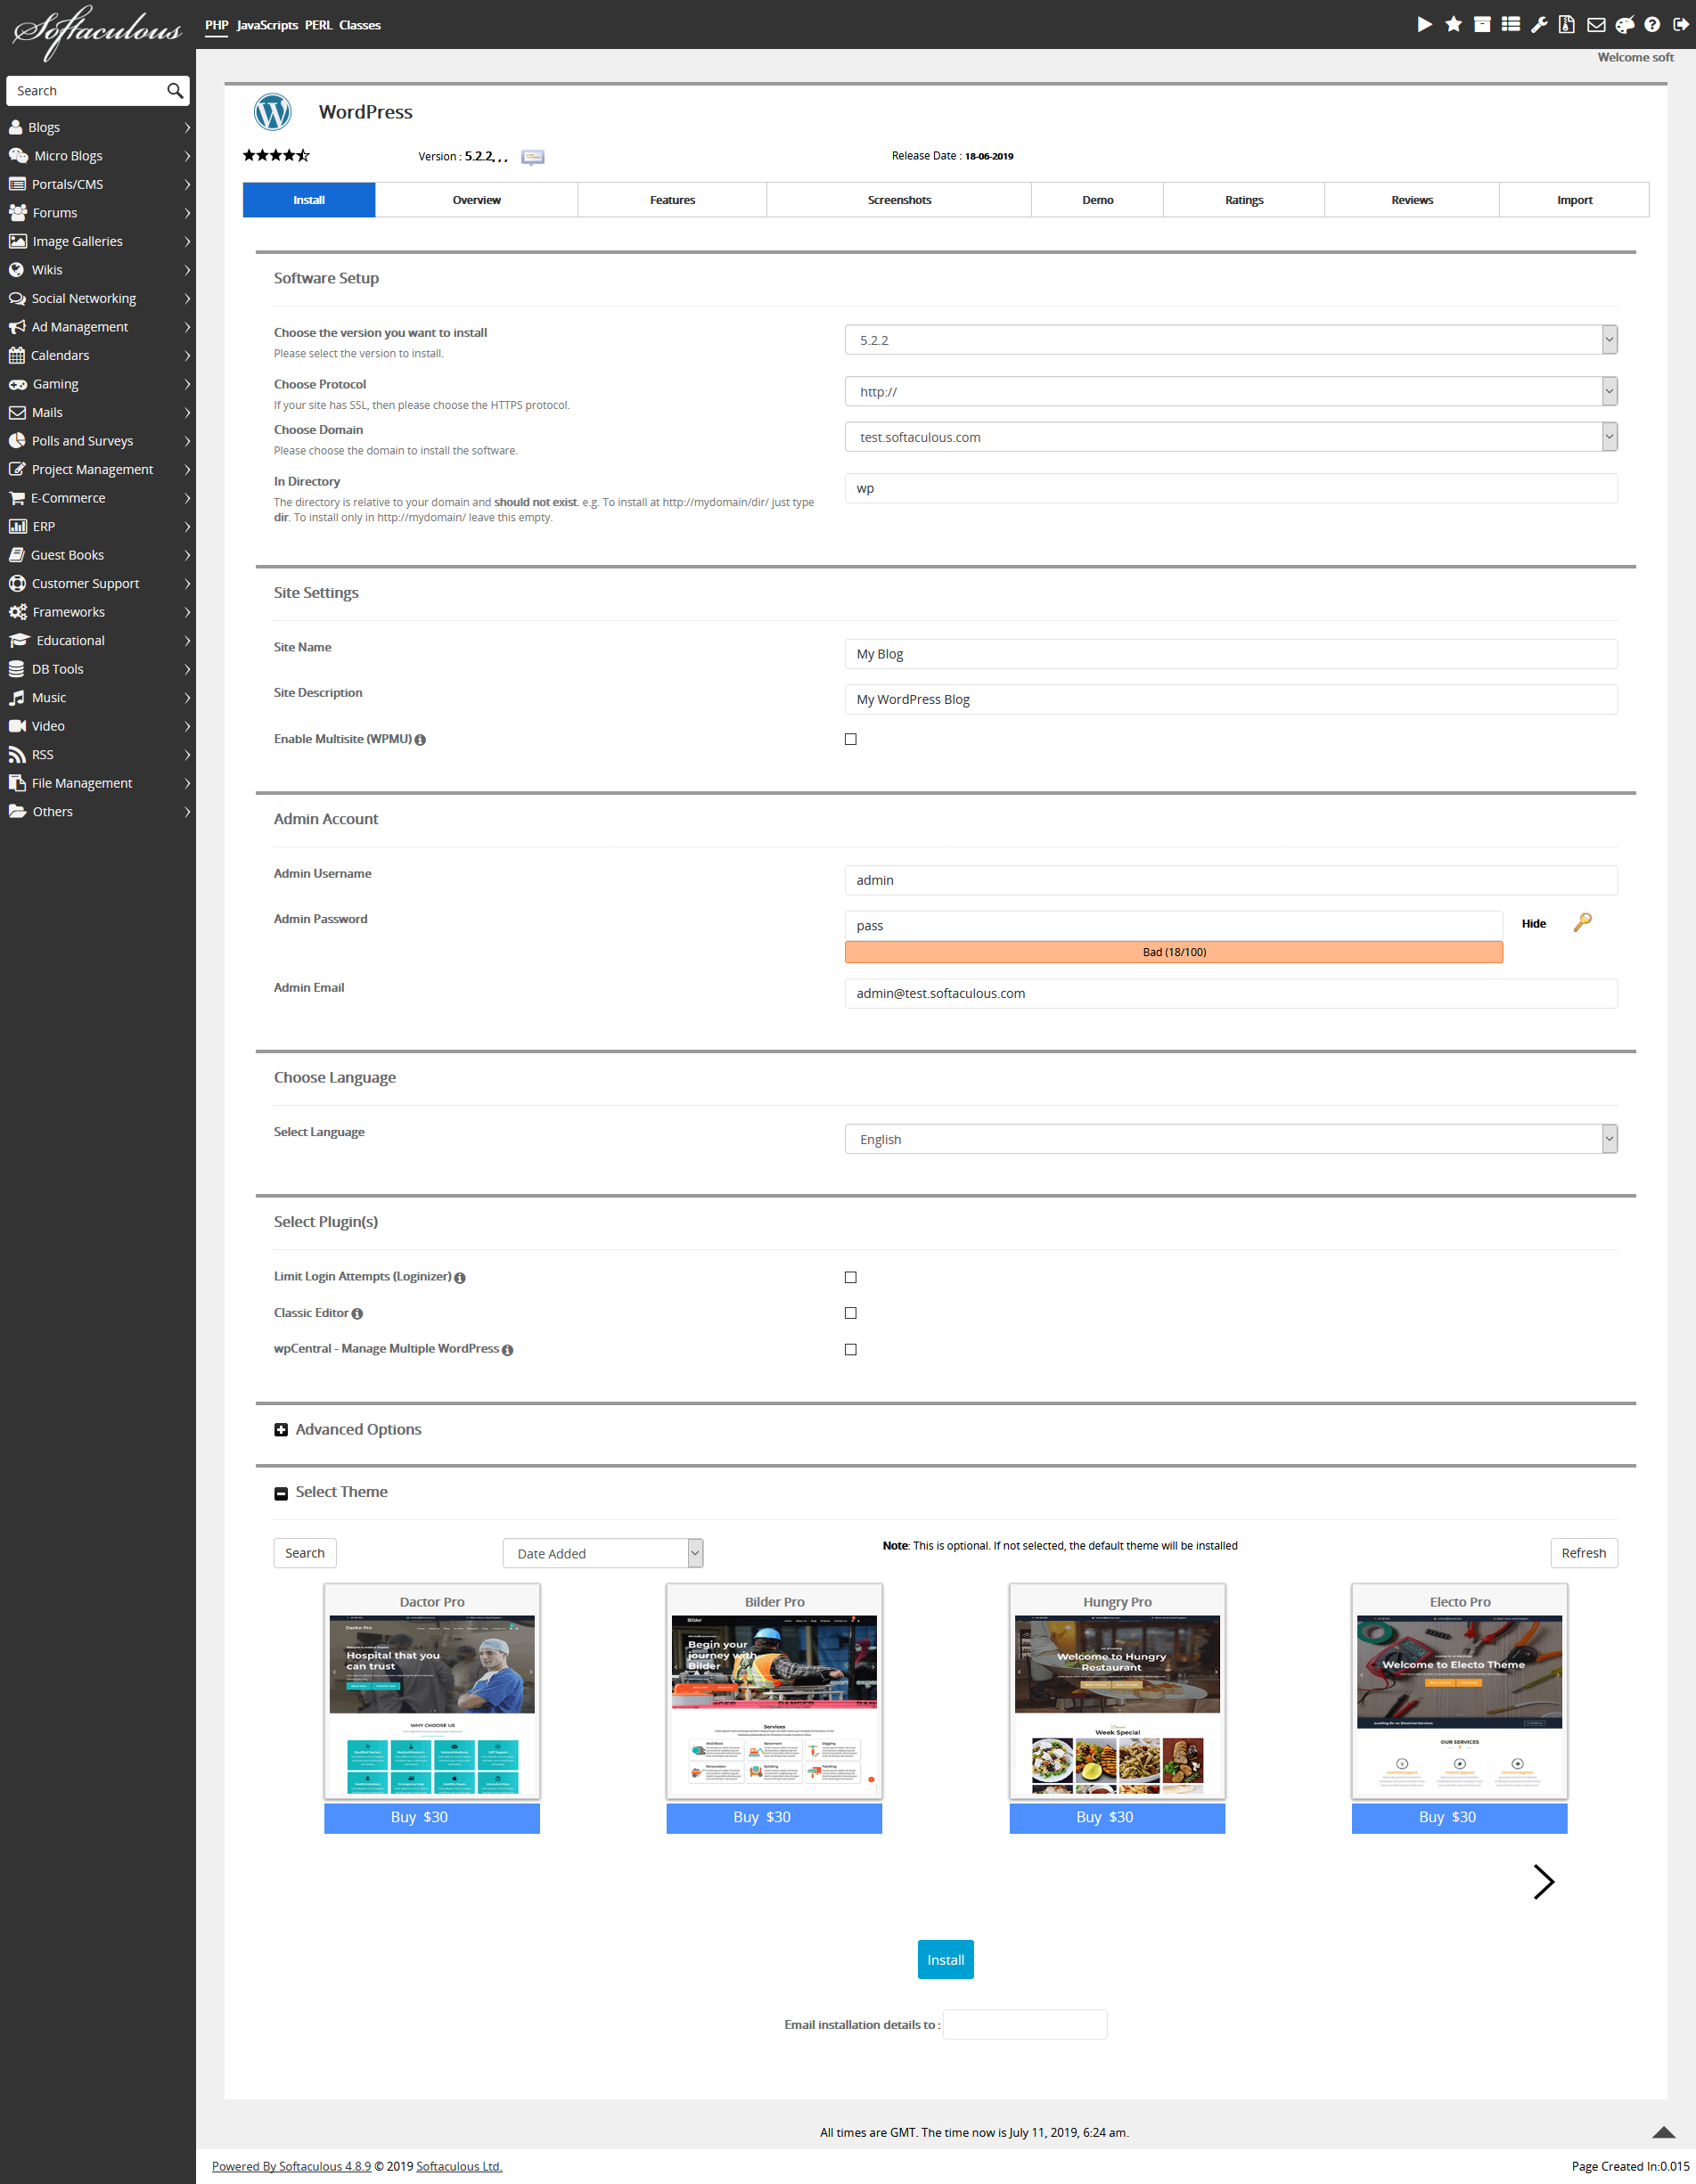Click the Refresh themes button

pyautogui.click(x=1583, y=1553)
